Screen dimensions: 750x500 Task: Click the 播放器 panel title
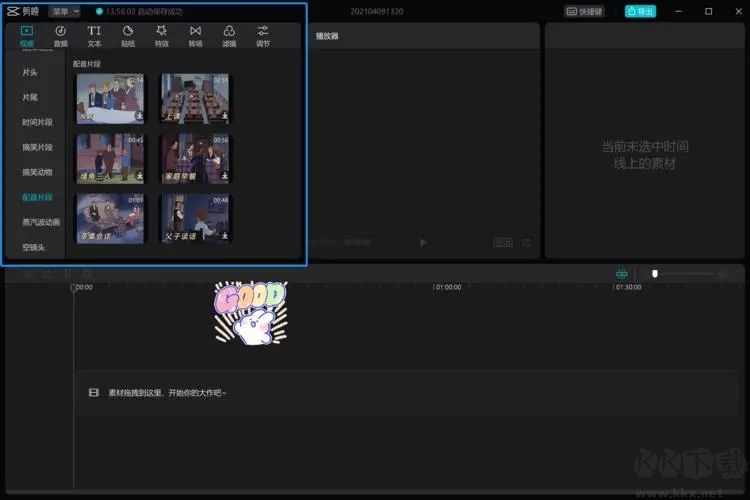point(327,36)
